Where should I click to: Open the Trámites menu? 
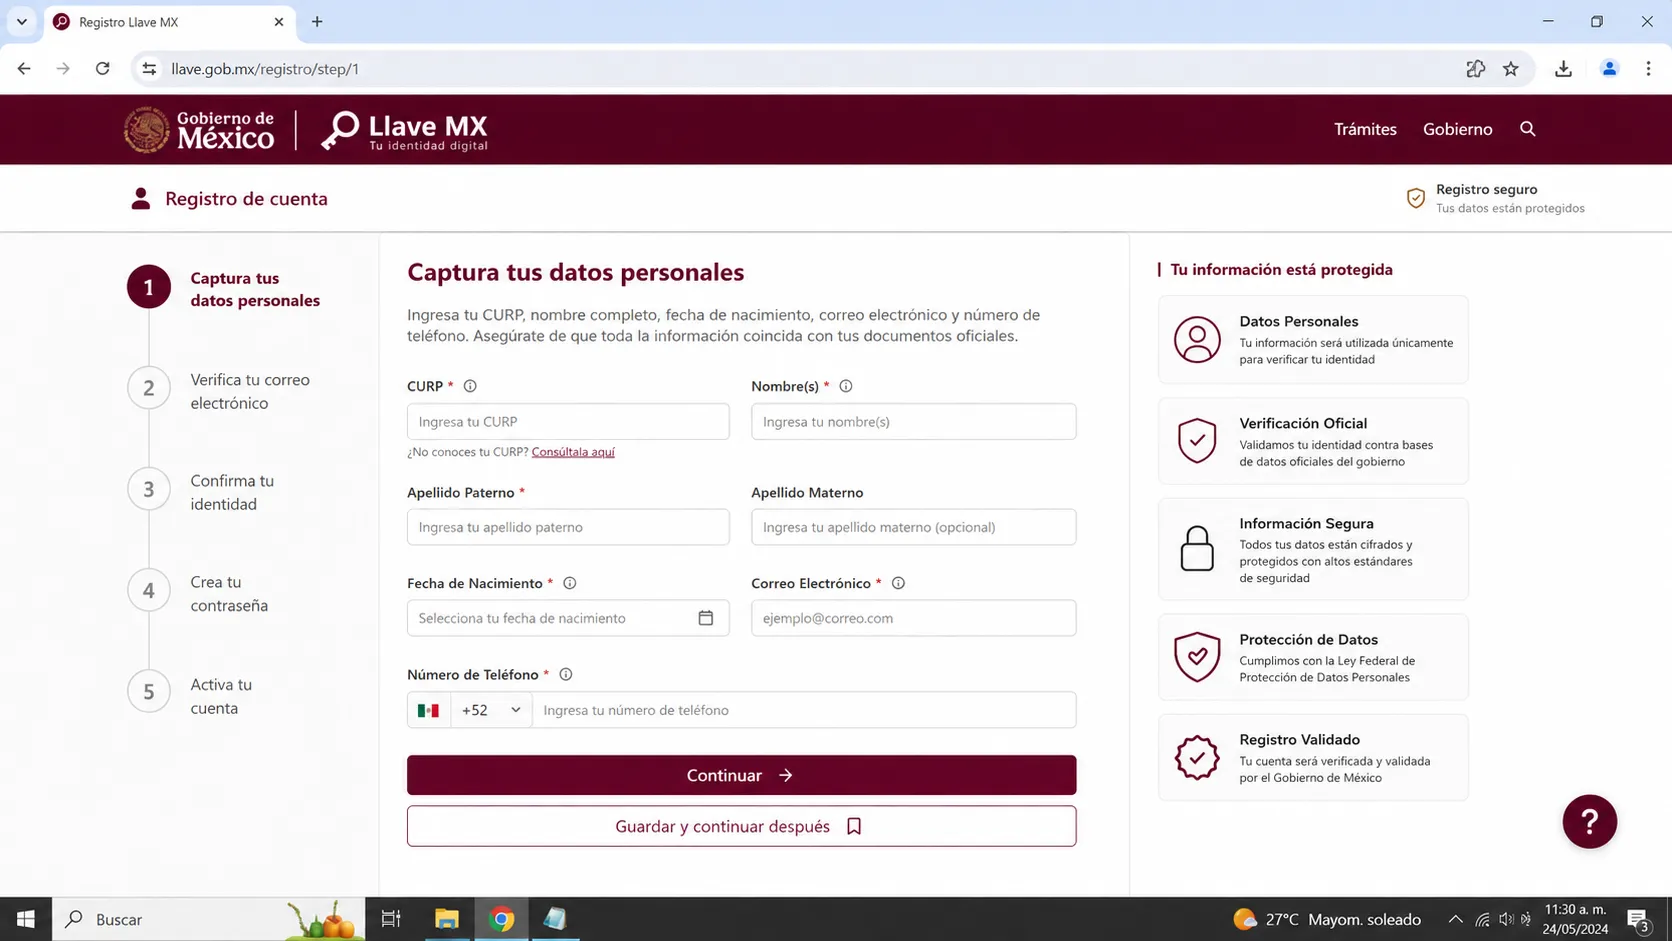tap(1365, 129)
